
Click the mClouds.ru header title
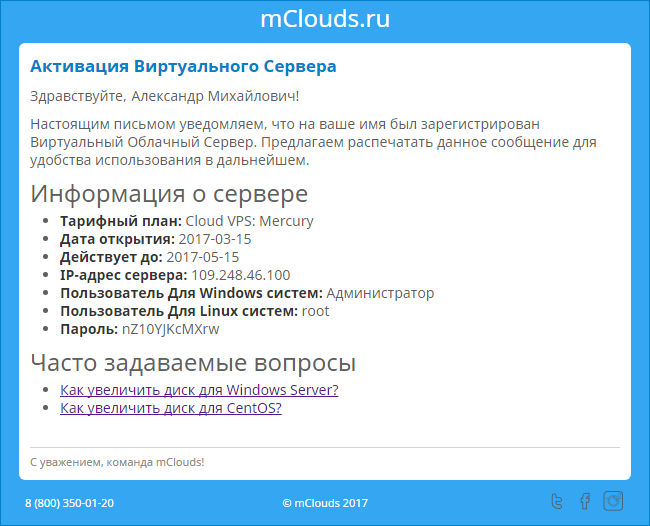coord(325,19)
